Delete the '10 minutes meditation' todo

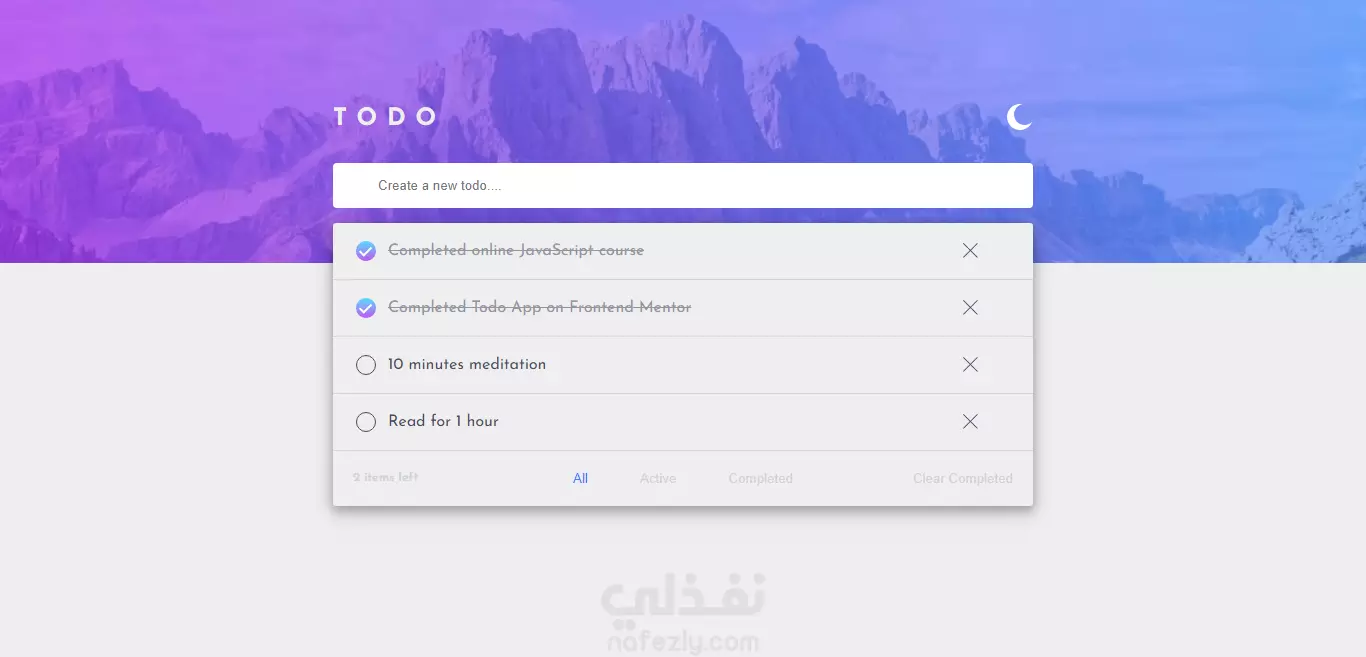click(970, 365)
